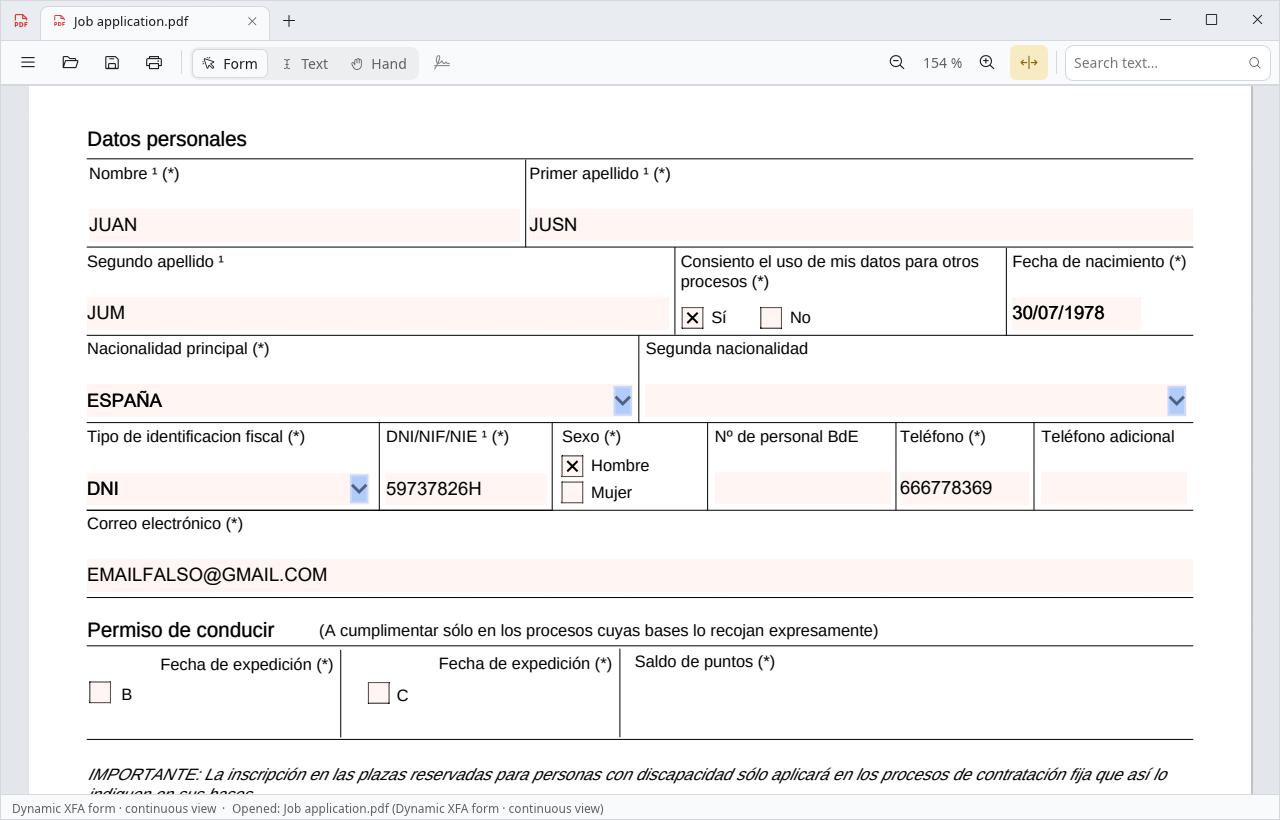Edit the Fecha de nacimiento date field
The height and width of the screenshot is (820, 1280).
pos(1076,314)
